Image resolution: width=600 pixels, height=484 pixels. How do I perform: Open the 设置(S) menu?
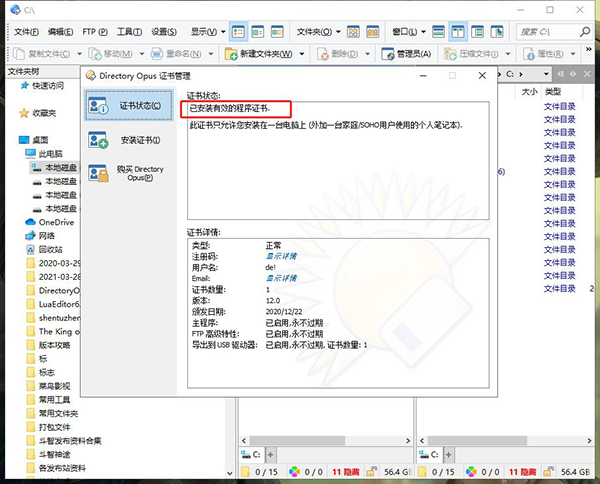click(164, 32)
